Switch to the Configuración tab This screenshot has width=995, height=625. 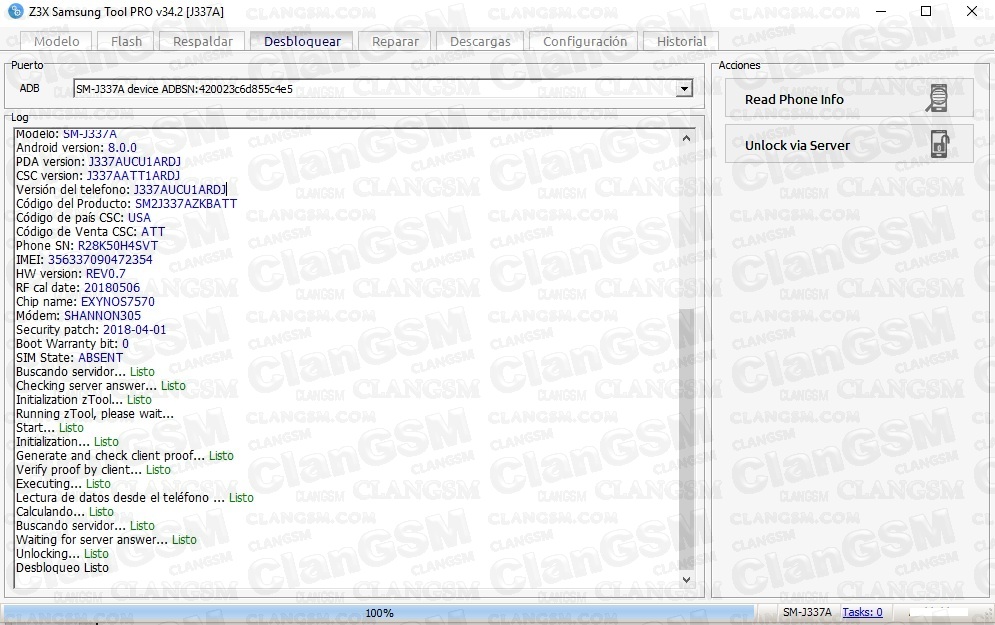[584, 41]
